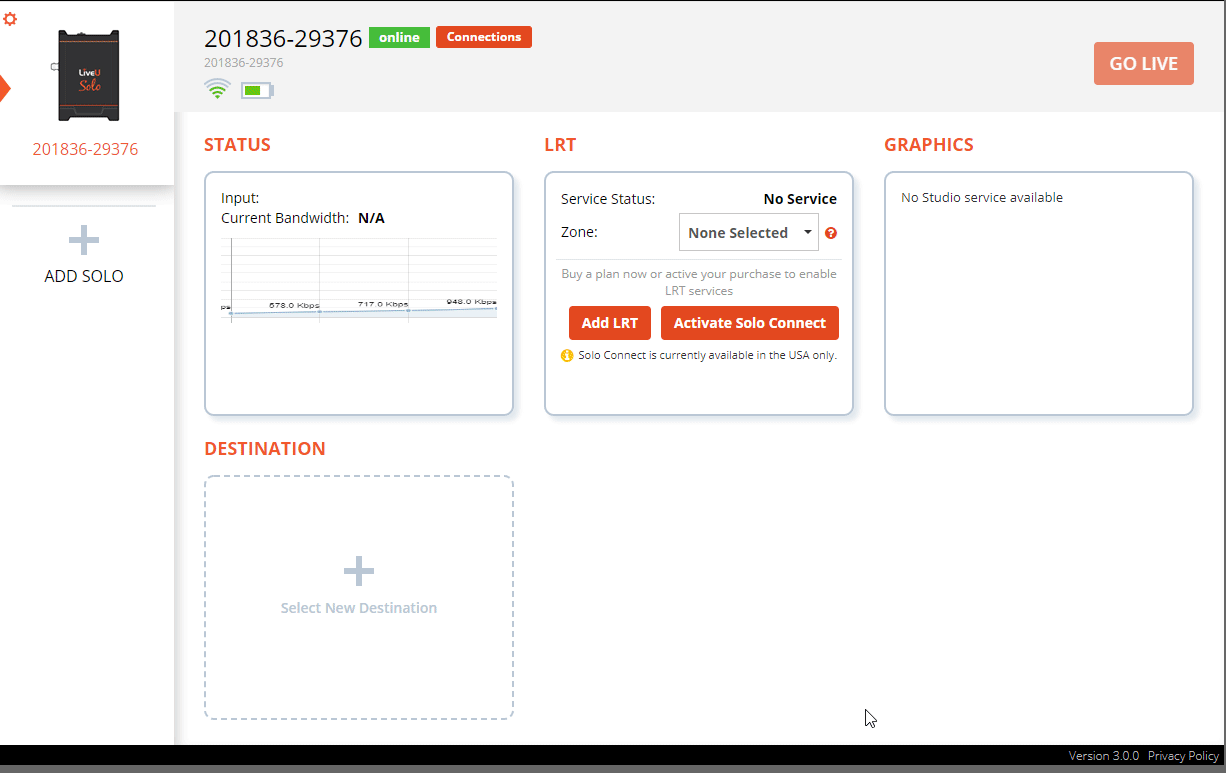Click the LRT section heading
The width and height of the screenshot is (1226, 773).
pyautogui.click(x=560, y=144)
